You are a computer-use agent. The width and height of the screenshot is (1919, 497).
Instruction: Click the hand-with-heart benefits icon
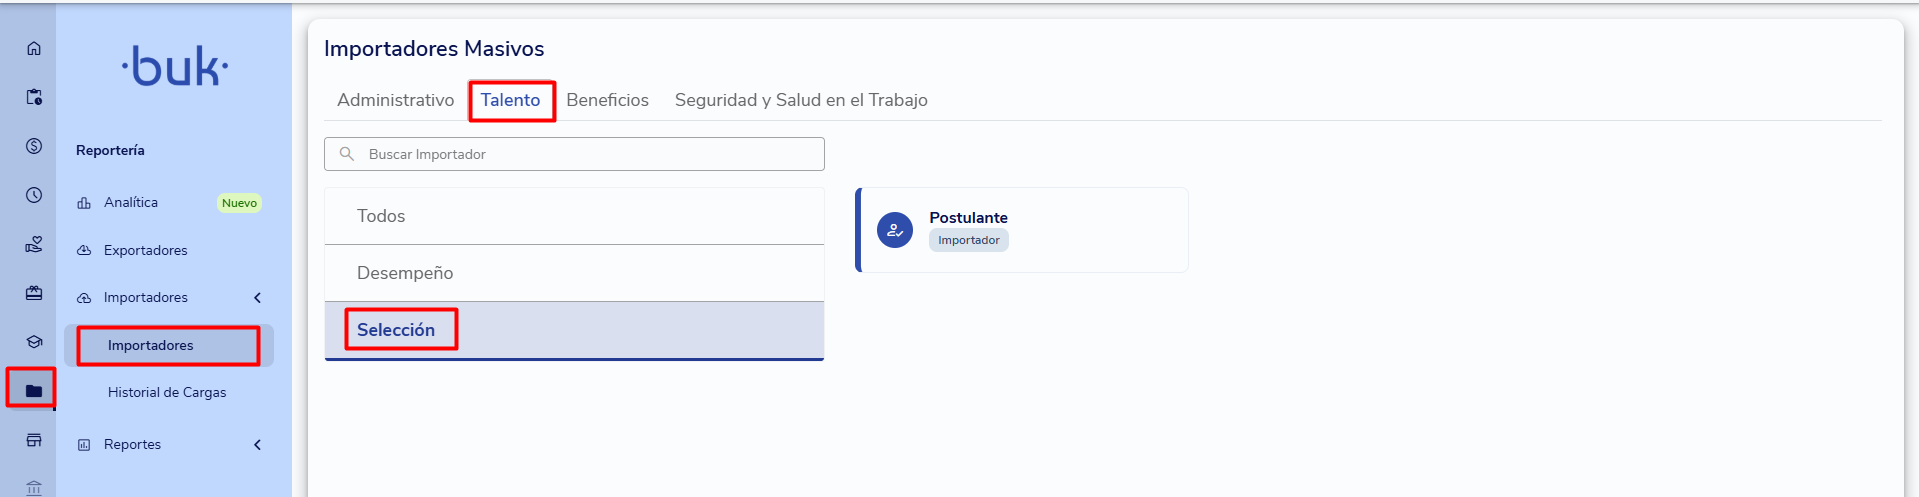click(34, 244)
